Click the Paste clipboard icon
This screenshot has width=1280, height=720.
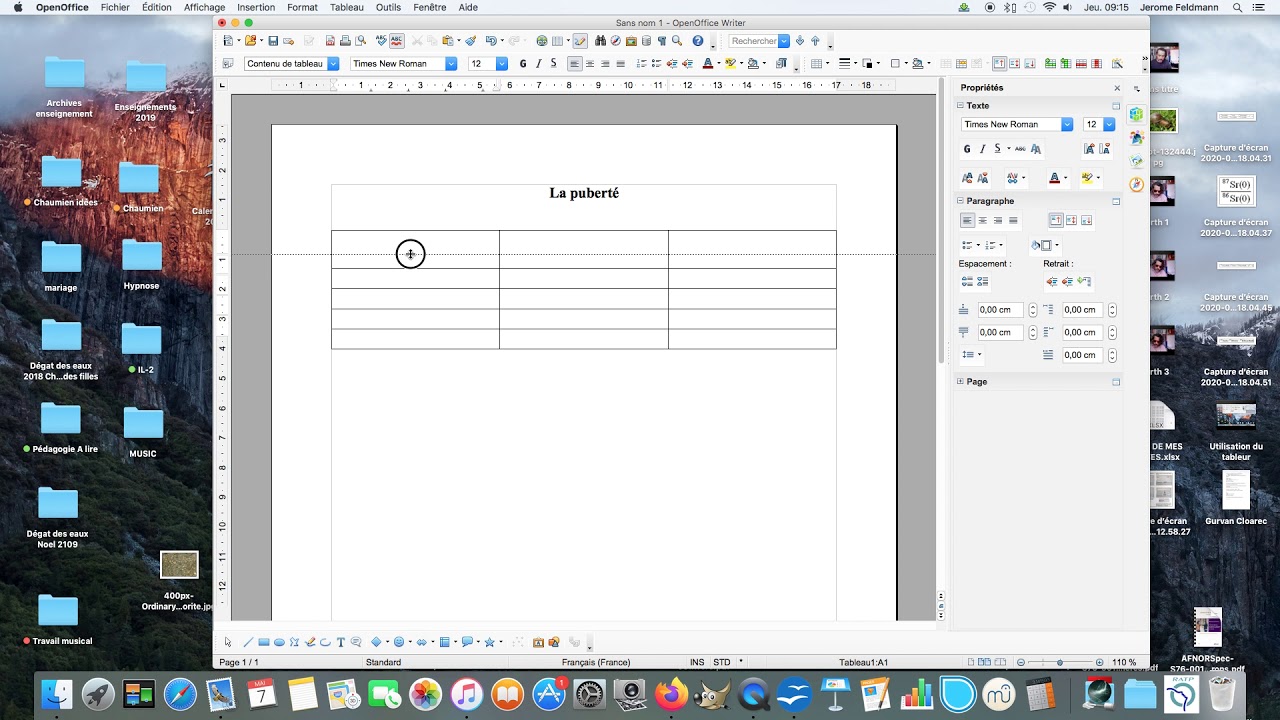[x=448, y=41]
